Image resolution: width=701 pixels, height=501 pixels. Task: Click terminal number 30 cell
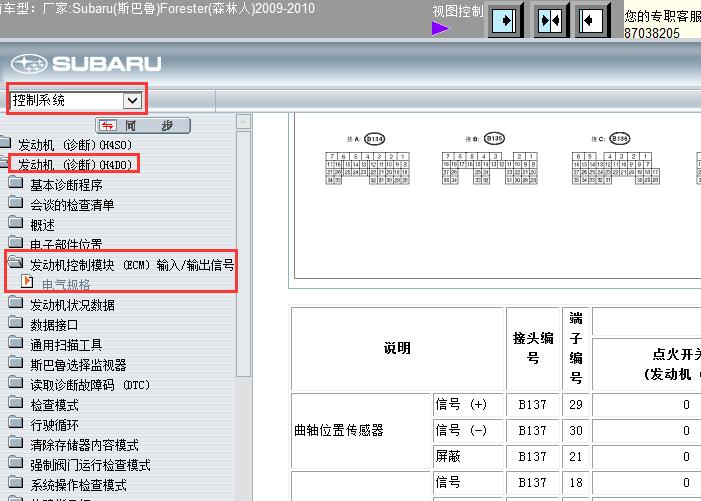click(576, 430)
